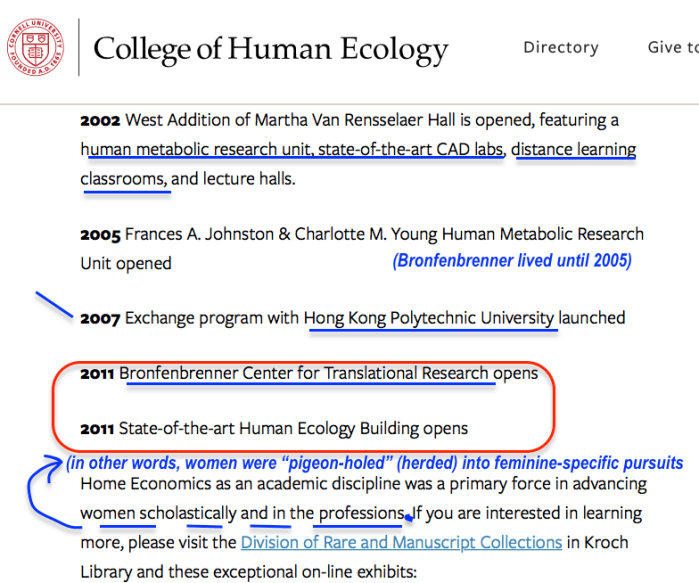699x583 pixels.
Task: Click the blue pigeon-holed annotation text
Action: [x=375, y=464]
